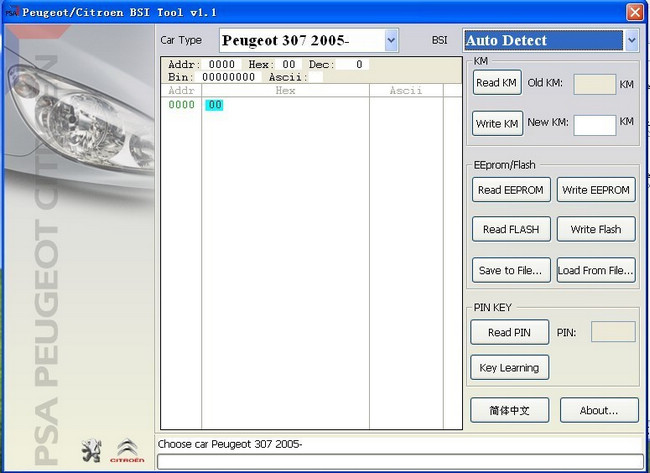The image size is (650, 473).
Task: Click the Ascii column header
Action: click(406, 90)
